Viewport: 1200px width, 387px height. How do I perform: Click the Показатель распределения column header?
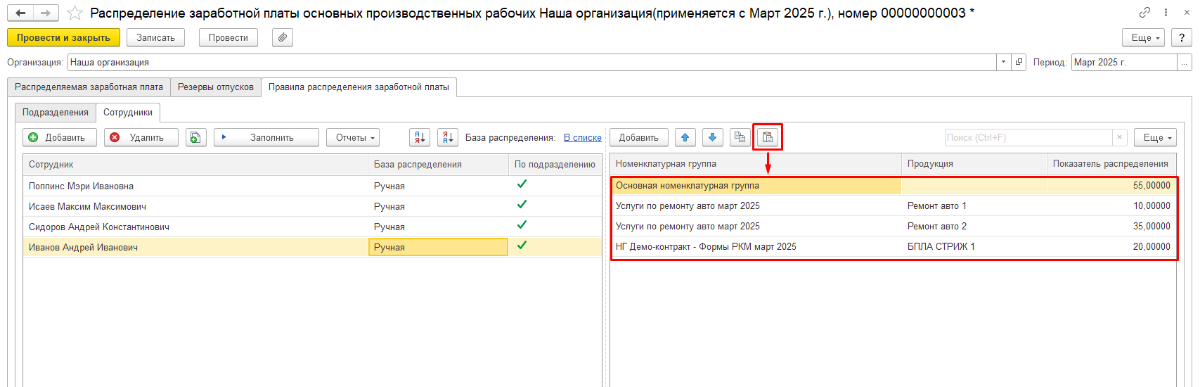pyautogui.click(x=1111, y=164)
